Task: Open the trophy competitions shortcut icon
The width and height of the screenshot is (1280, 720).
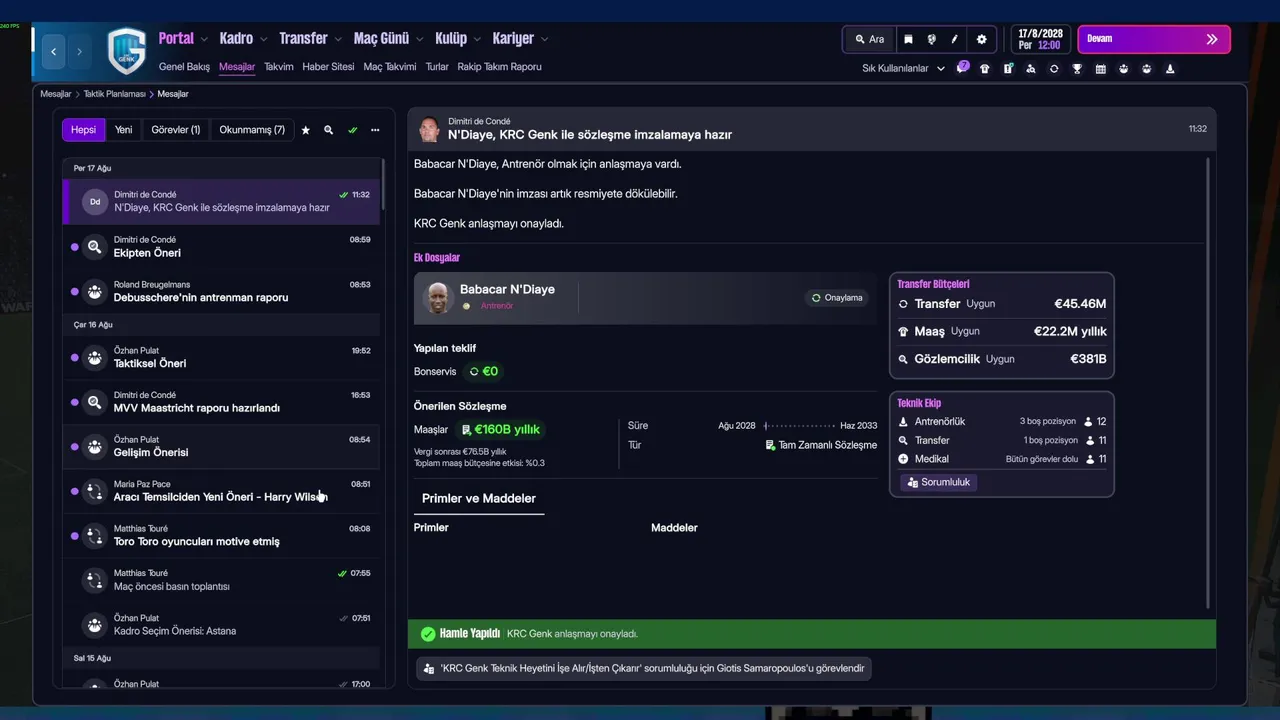Action: coord(1077,69)
